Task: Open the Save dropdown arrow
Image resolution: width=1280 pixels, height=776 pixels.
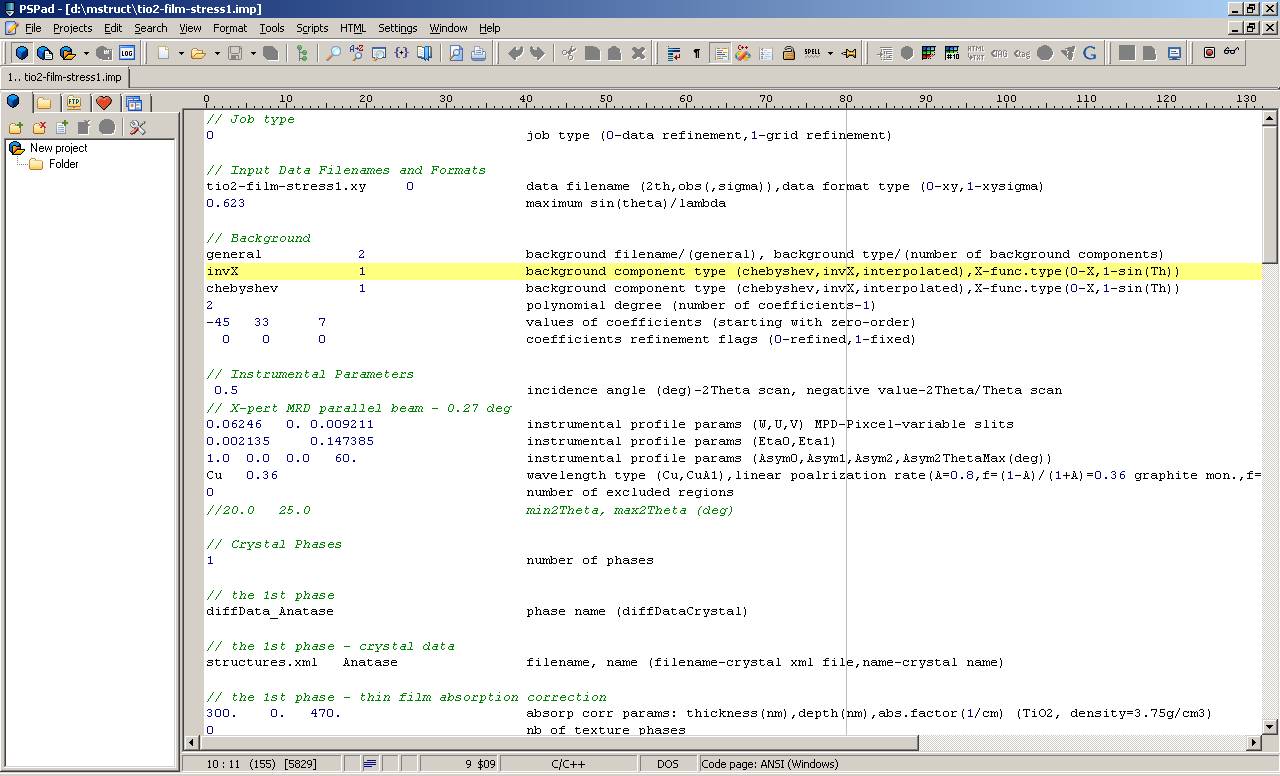Action: [252, 53]
